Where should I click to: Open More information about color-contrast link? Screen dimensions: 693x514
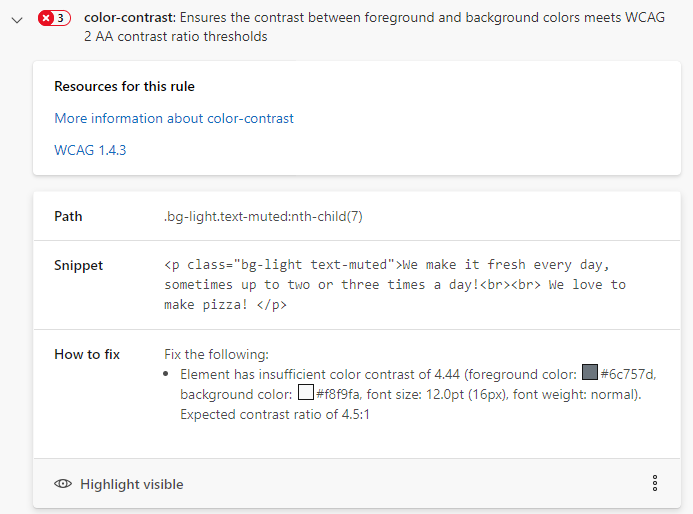tap(174, 118)
